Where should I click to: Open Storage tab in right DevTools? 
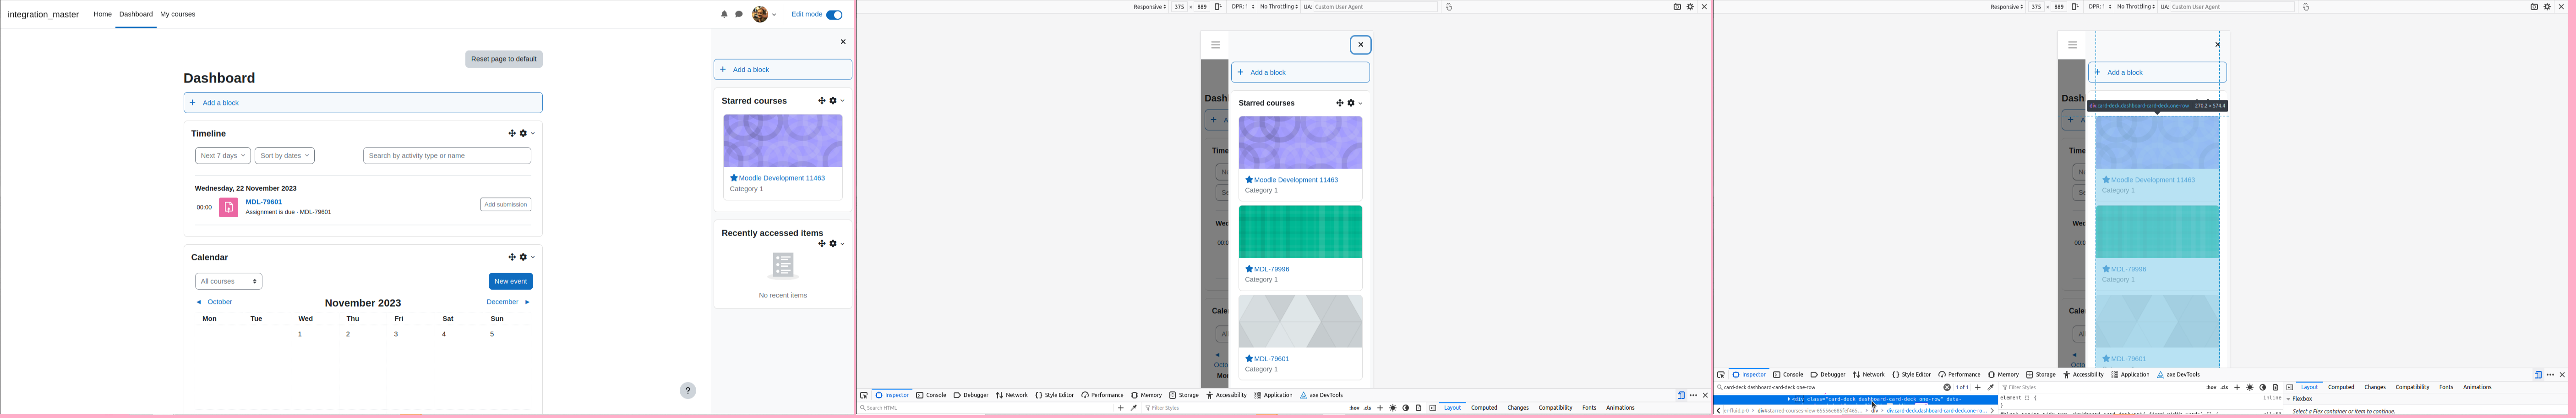point(2041,376)
